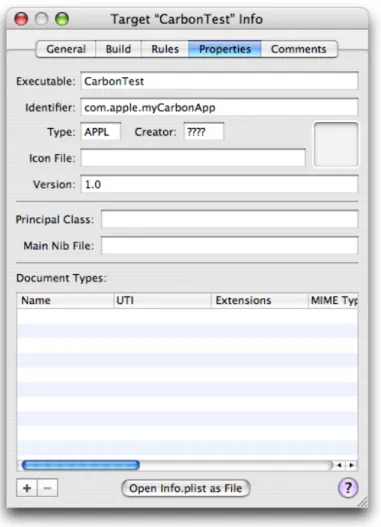The image size is (381, 527).
Task: Click the gray minimize window button
Action: pyautogui.click(x=42, y=19)
